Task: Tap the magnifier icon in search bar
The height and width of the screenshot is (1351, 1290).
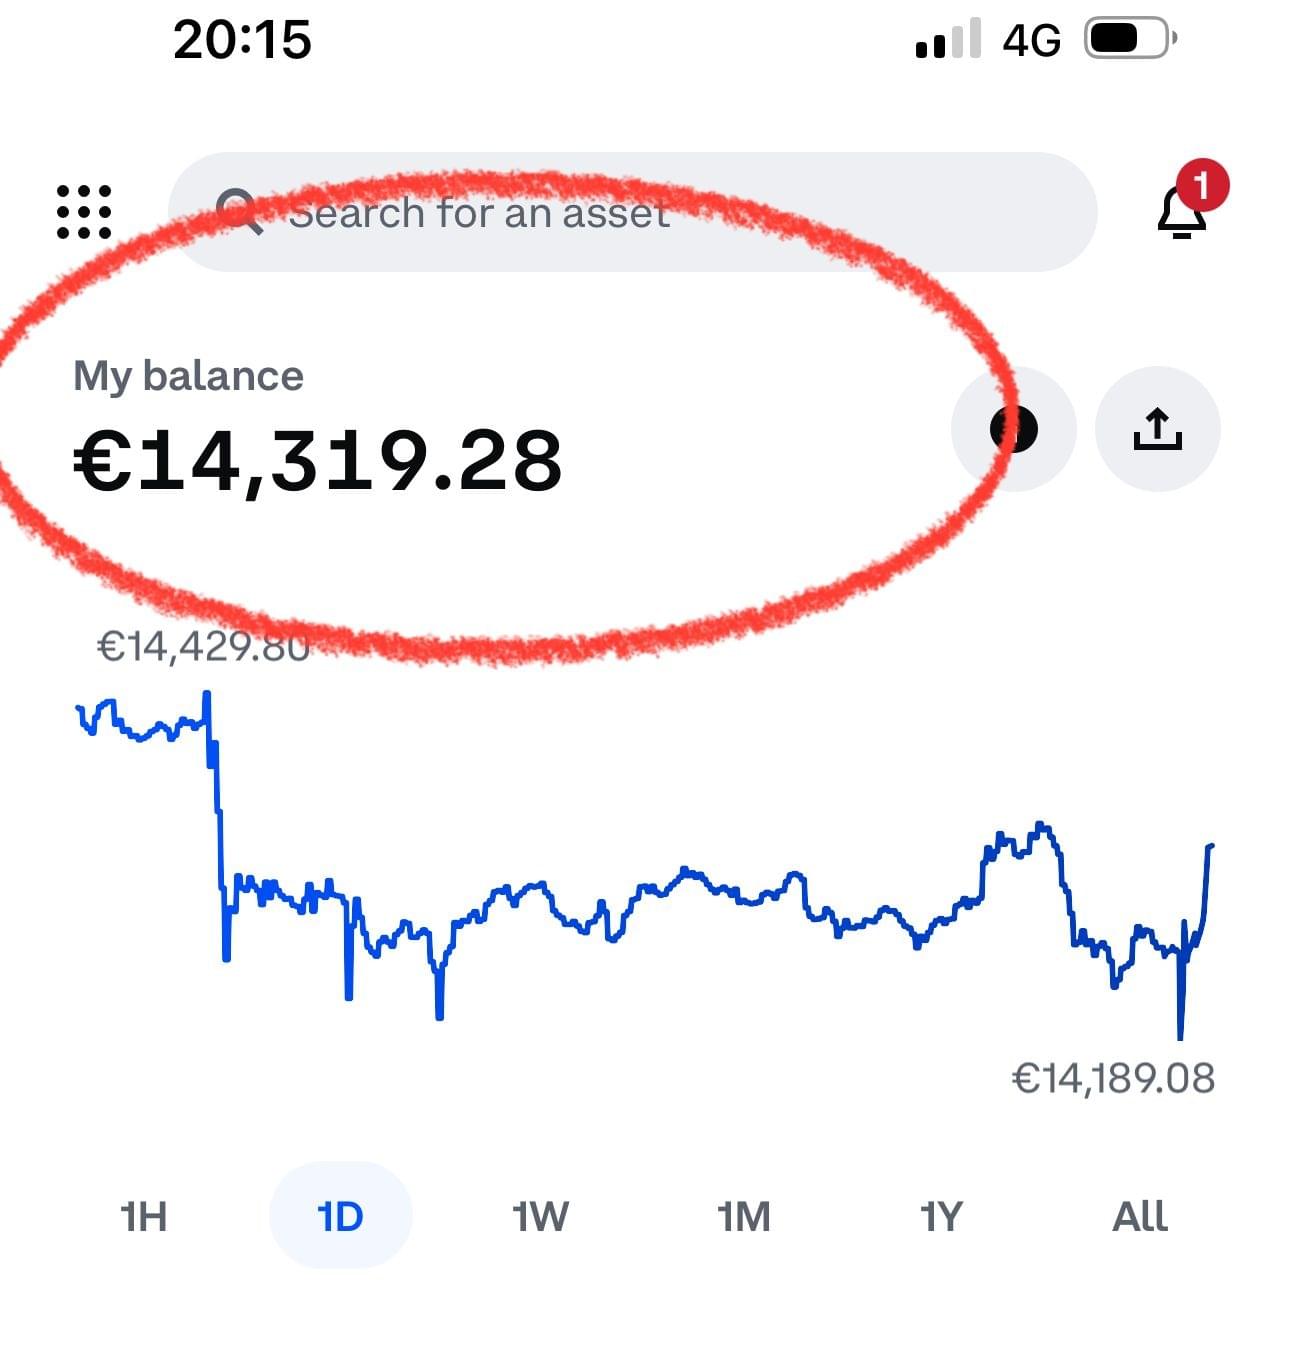Action: point(239,212)
